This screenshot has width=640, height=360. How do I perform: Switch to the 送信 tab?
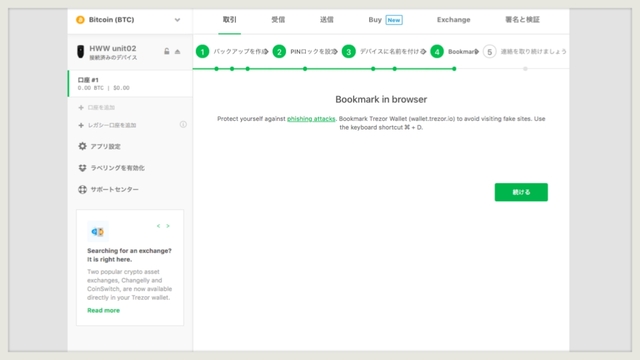coord(327,20)
